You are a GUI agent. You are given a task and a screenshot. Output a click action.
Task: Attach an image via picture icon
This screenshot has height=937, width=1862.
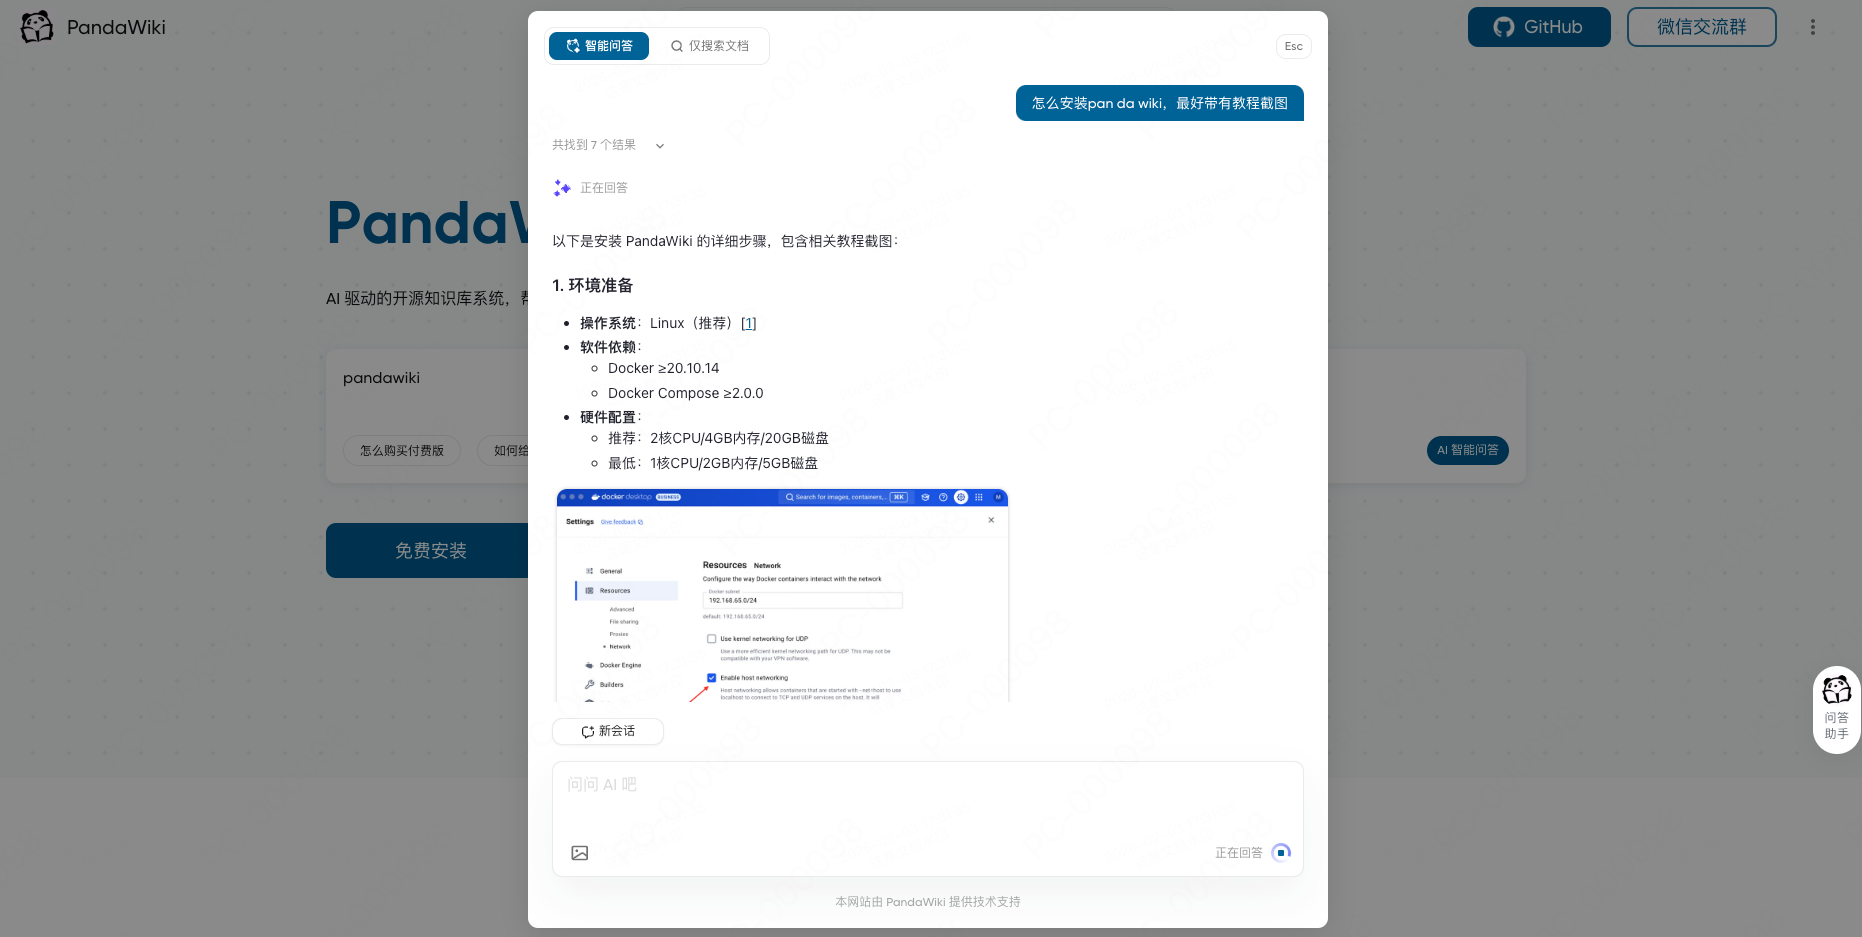click(580, 853)
